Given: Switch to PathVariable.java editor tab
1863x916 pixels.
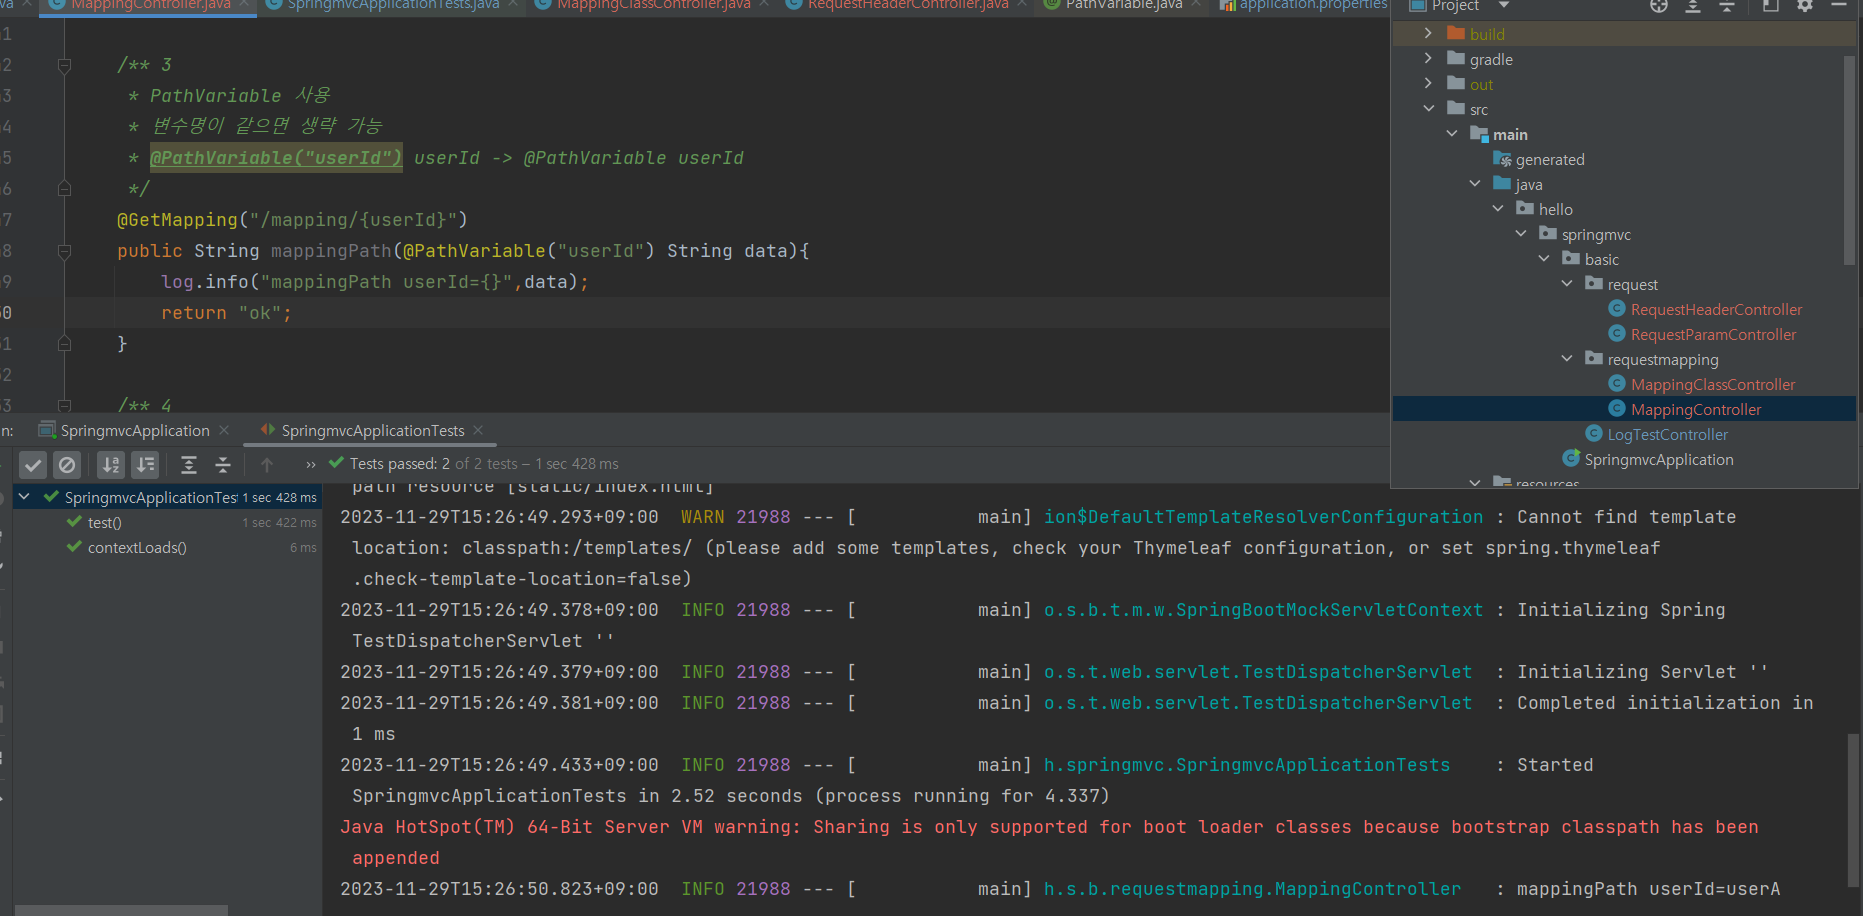Looking at the screenshot, I should tap(1124, 5).
